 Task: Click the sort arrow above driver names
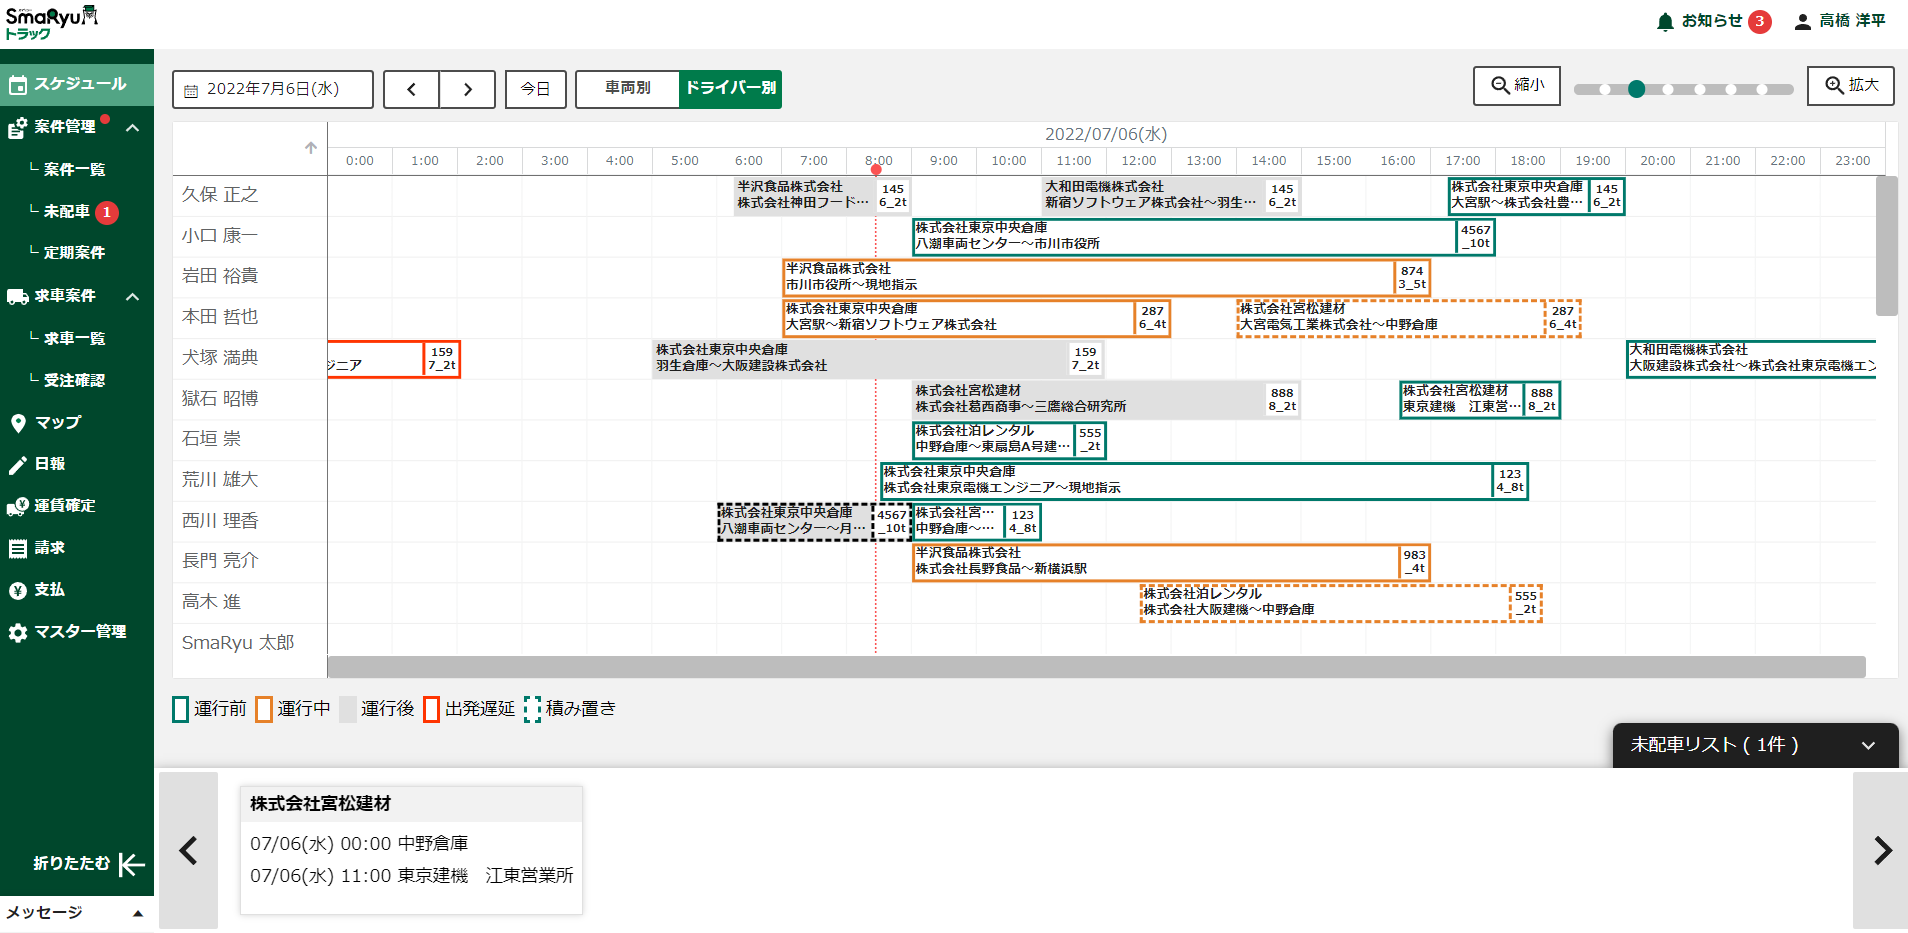tap(311, 148)
